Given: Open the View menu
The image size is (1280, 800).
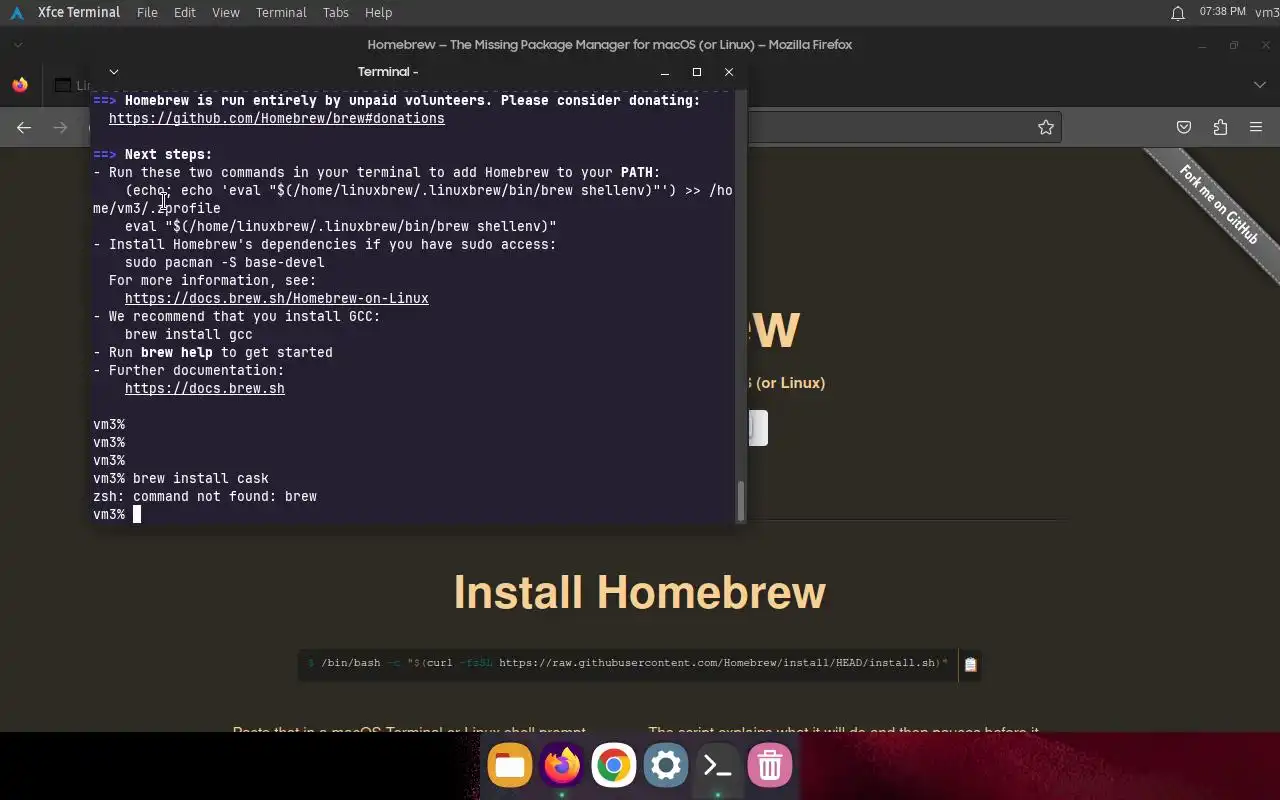Looking at the screenshot, I should point(226,13).
